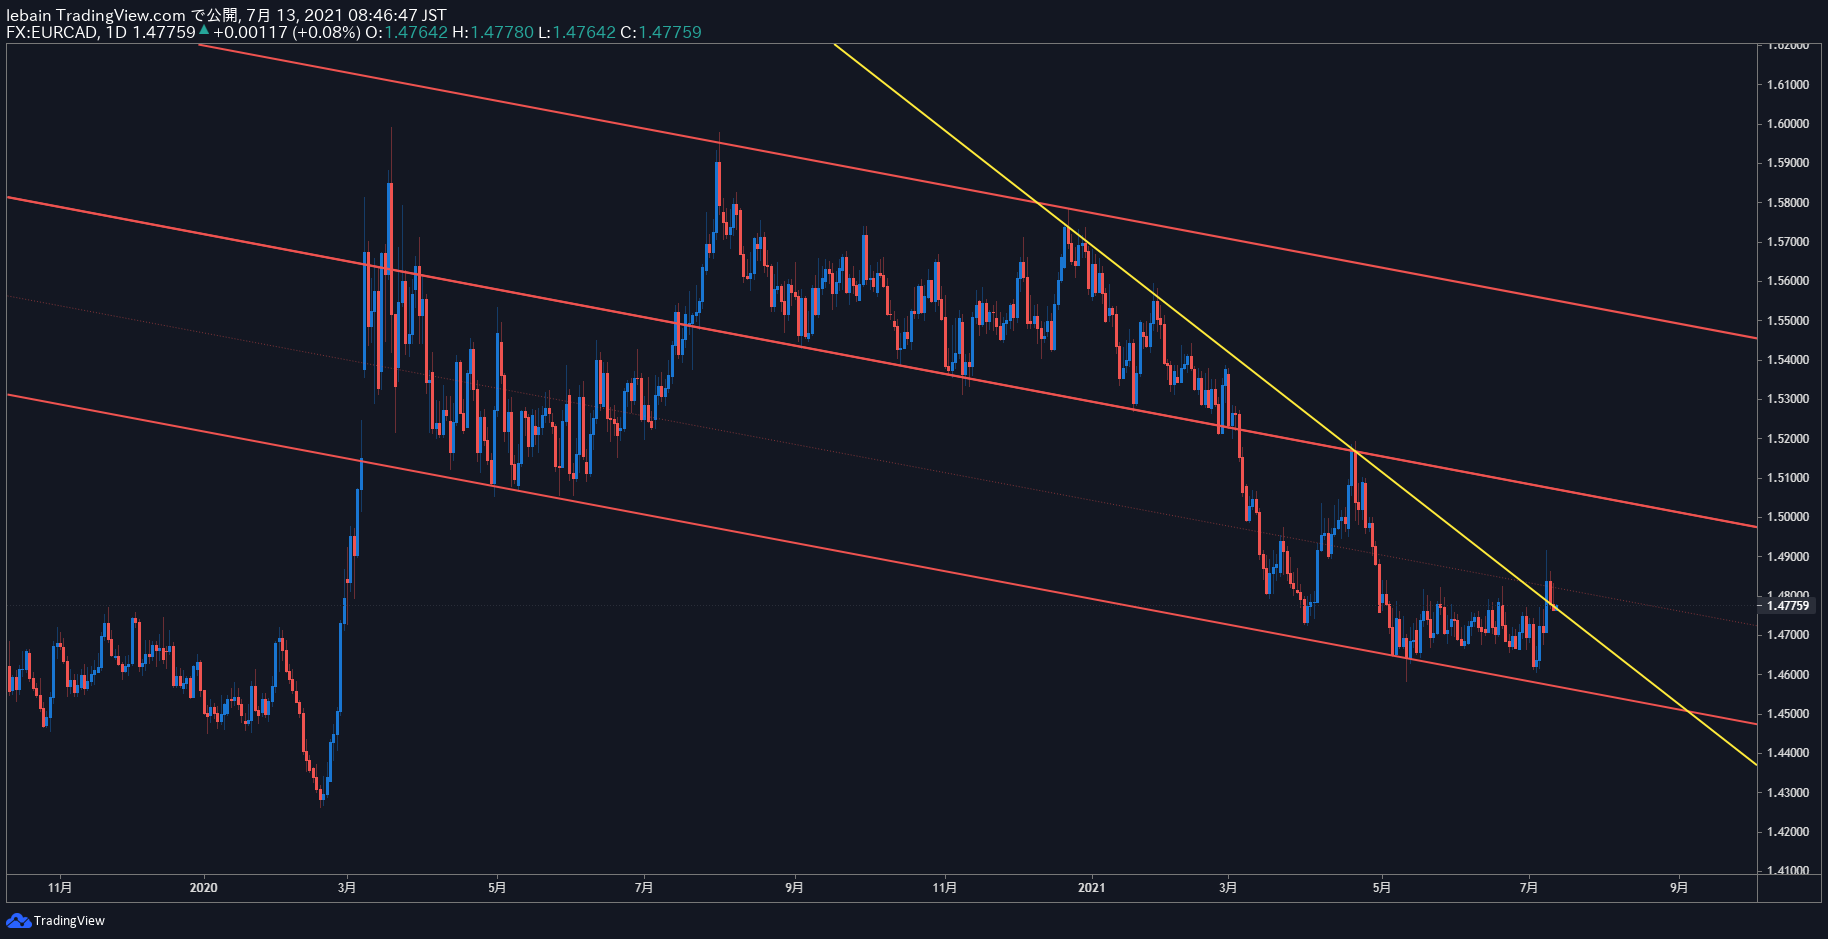
Task: Click the 1.51000 price axis label
Action: pos(1788,478)
